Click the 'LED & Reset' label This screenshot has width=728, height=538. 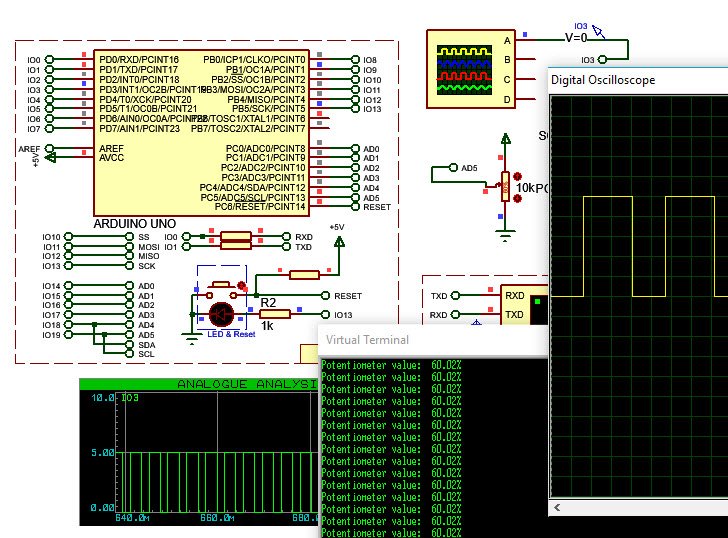(231, 334)
